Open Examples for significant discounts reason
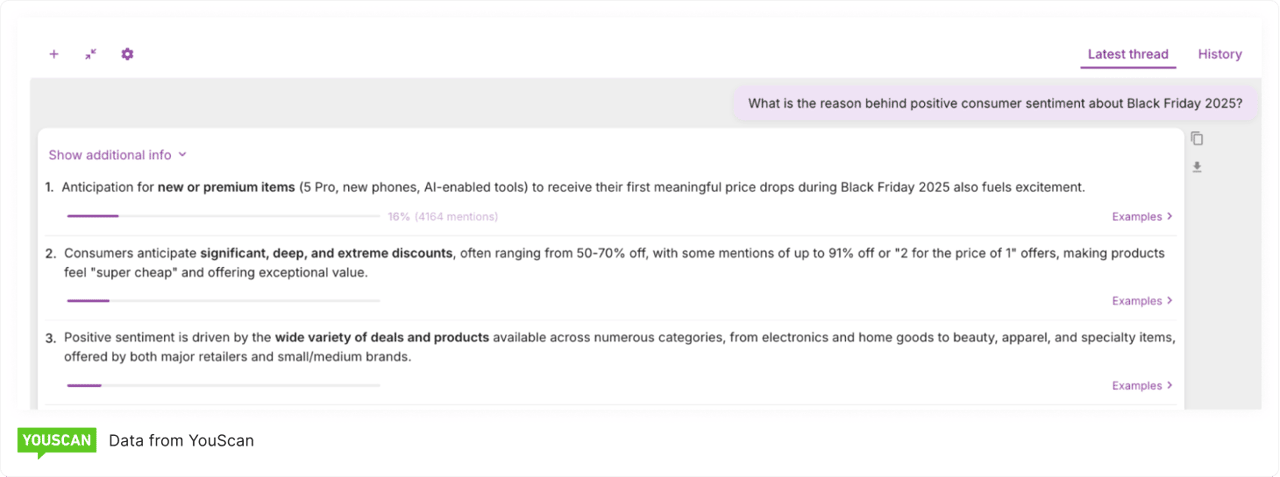Viewport: 1280px width, 477px height. [1142, 301]
